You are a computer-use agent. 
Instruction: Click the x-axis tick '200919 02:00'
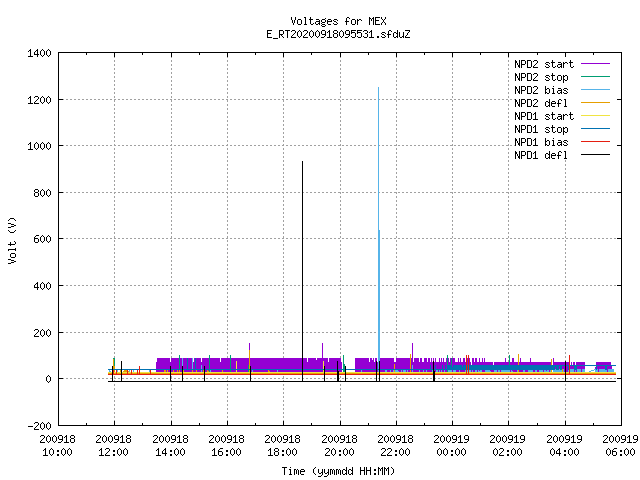point(507,446)
